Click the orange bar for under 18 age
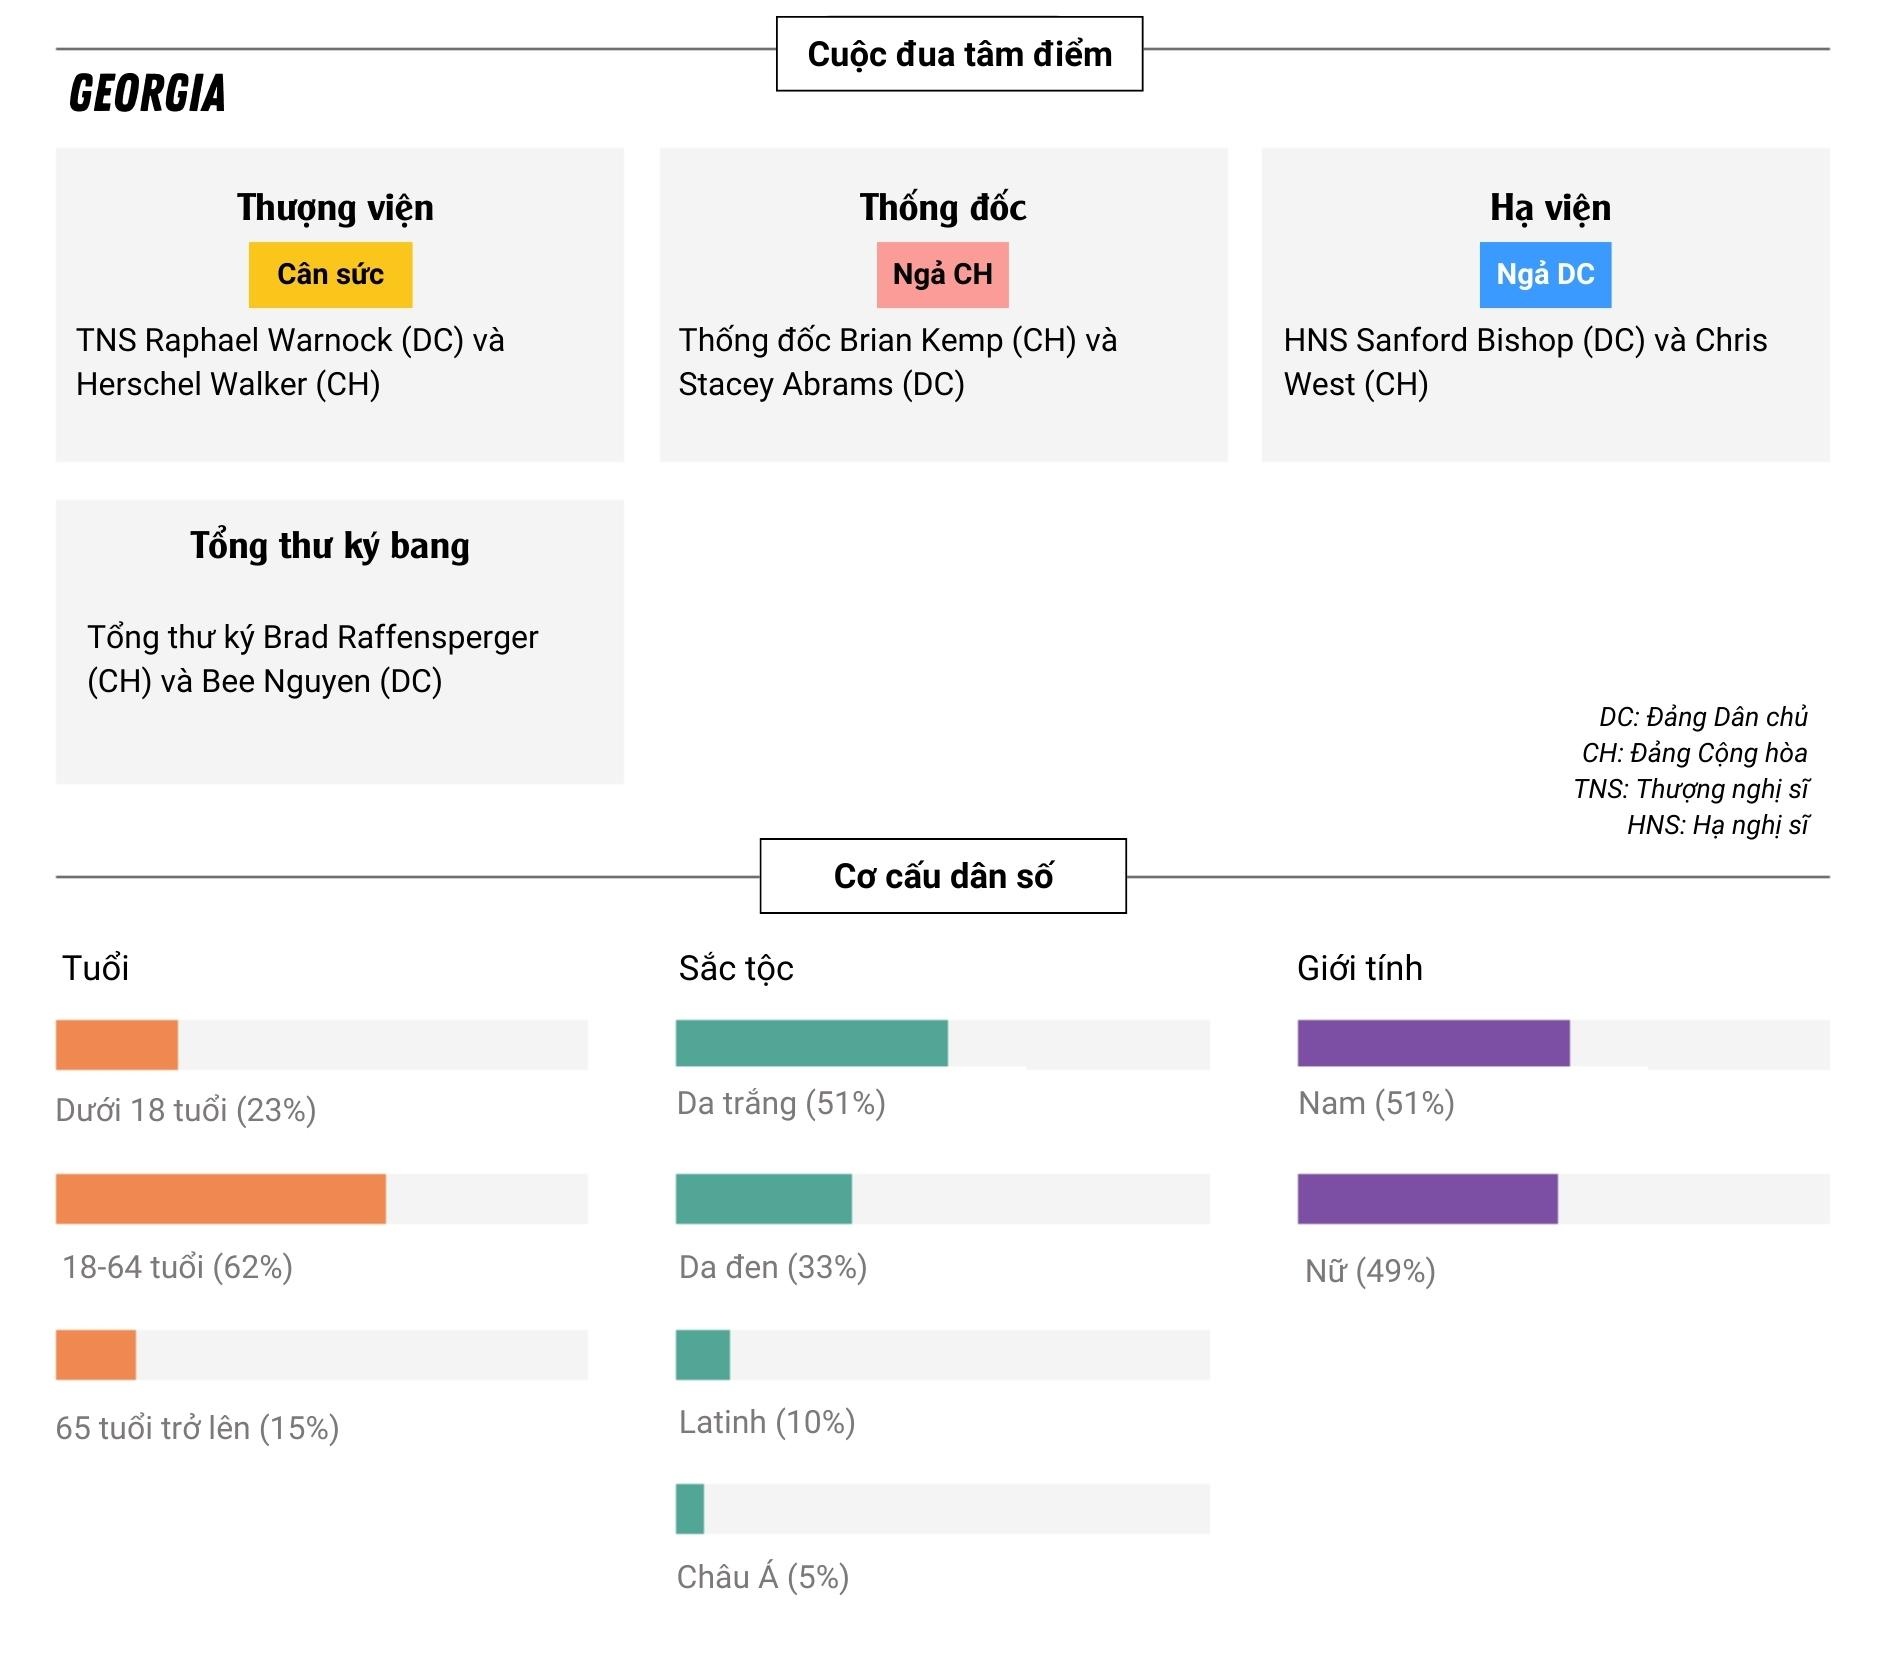Viewport: 1886px width, 1676px height. coord(117,1045)
